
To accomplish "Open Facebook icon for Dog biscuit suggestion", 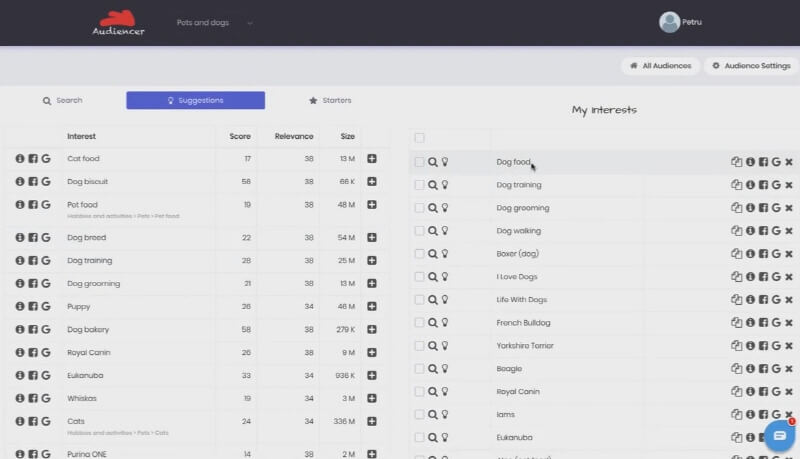I will click(33, 182).
